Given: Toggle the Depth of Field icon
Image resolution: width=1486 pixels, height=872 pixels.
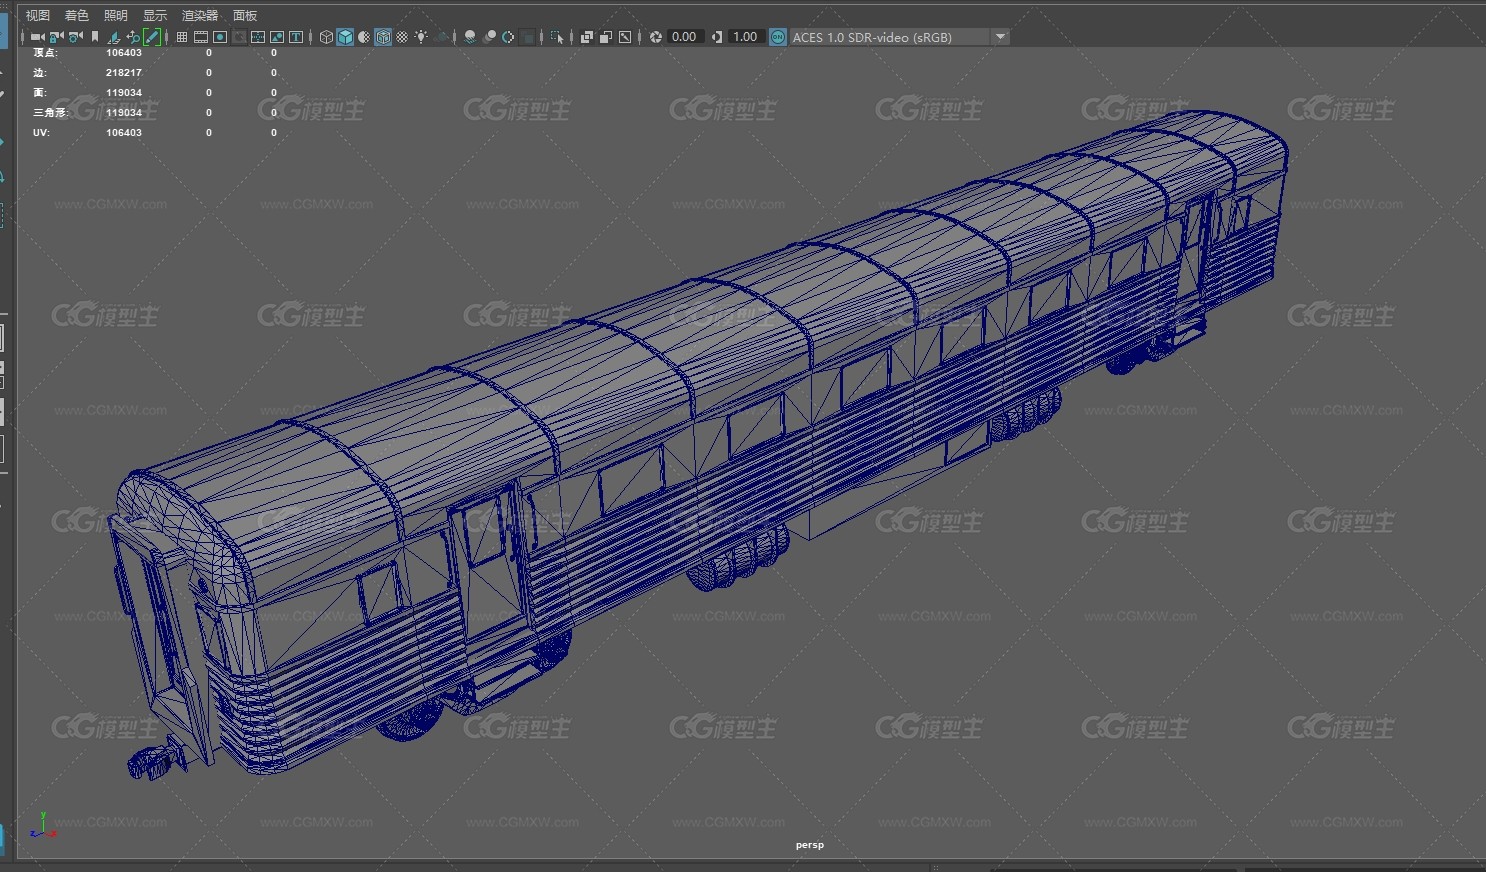Looking at the screenshot, I should [x=527, y=37].
